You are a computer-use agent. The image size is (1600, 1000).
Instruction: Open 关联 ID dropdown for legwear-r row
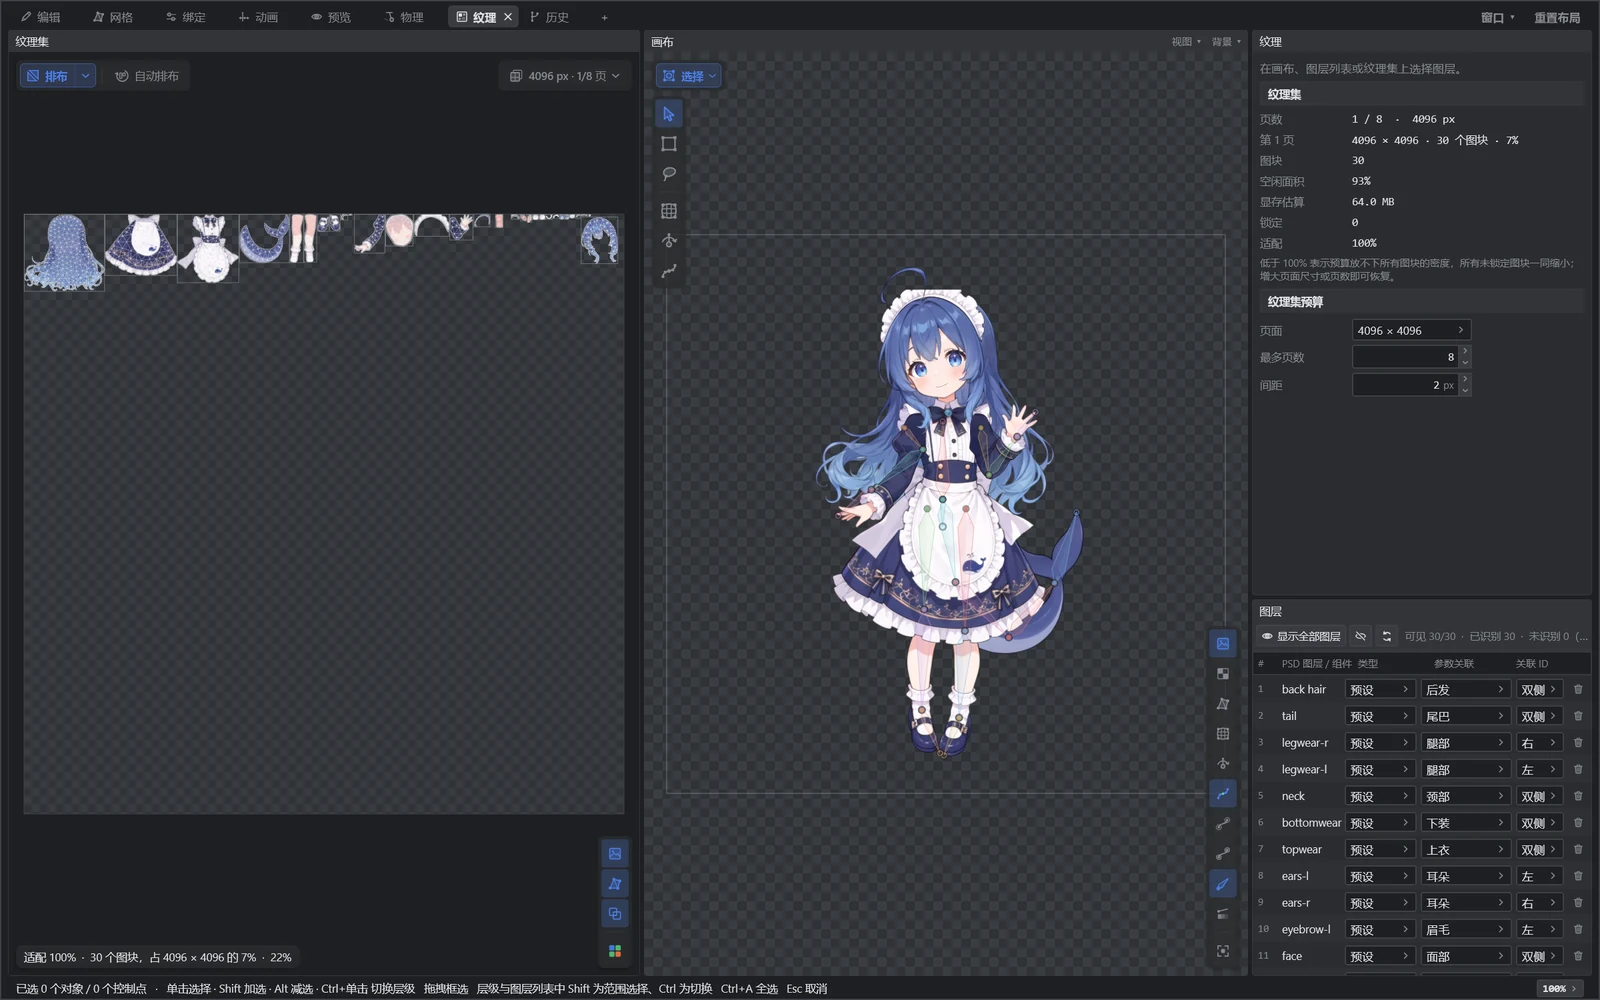point(1539,743)
